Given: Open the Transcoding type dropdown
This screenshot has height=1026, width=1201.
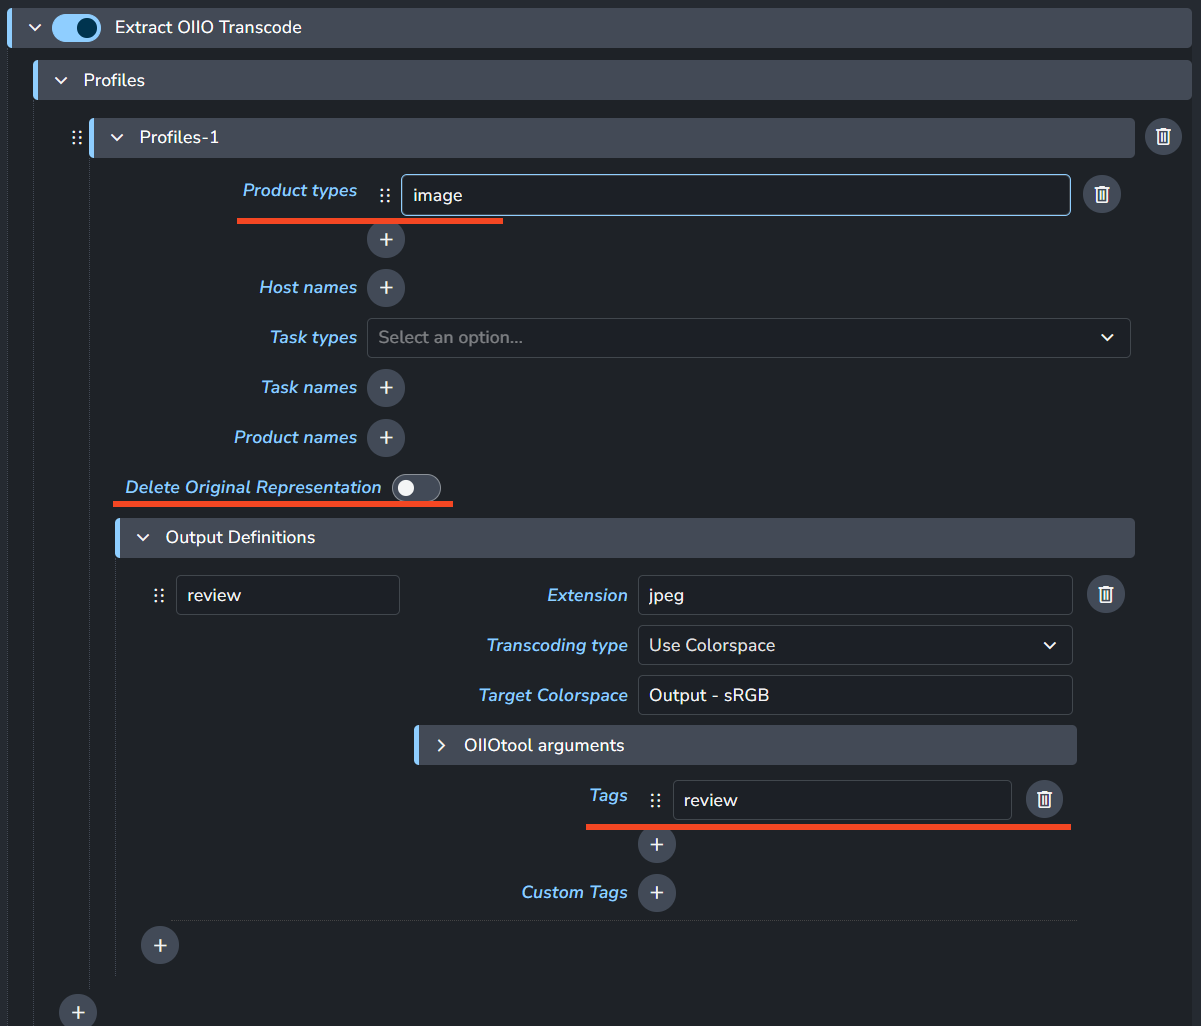Looking at the screenshot, I should point(854,646).
